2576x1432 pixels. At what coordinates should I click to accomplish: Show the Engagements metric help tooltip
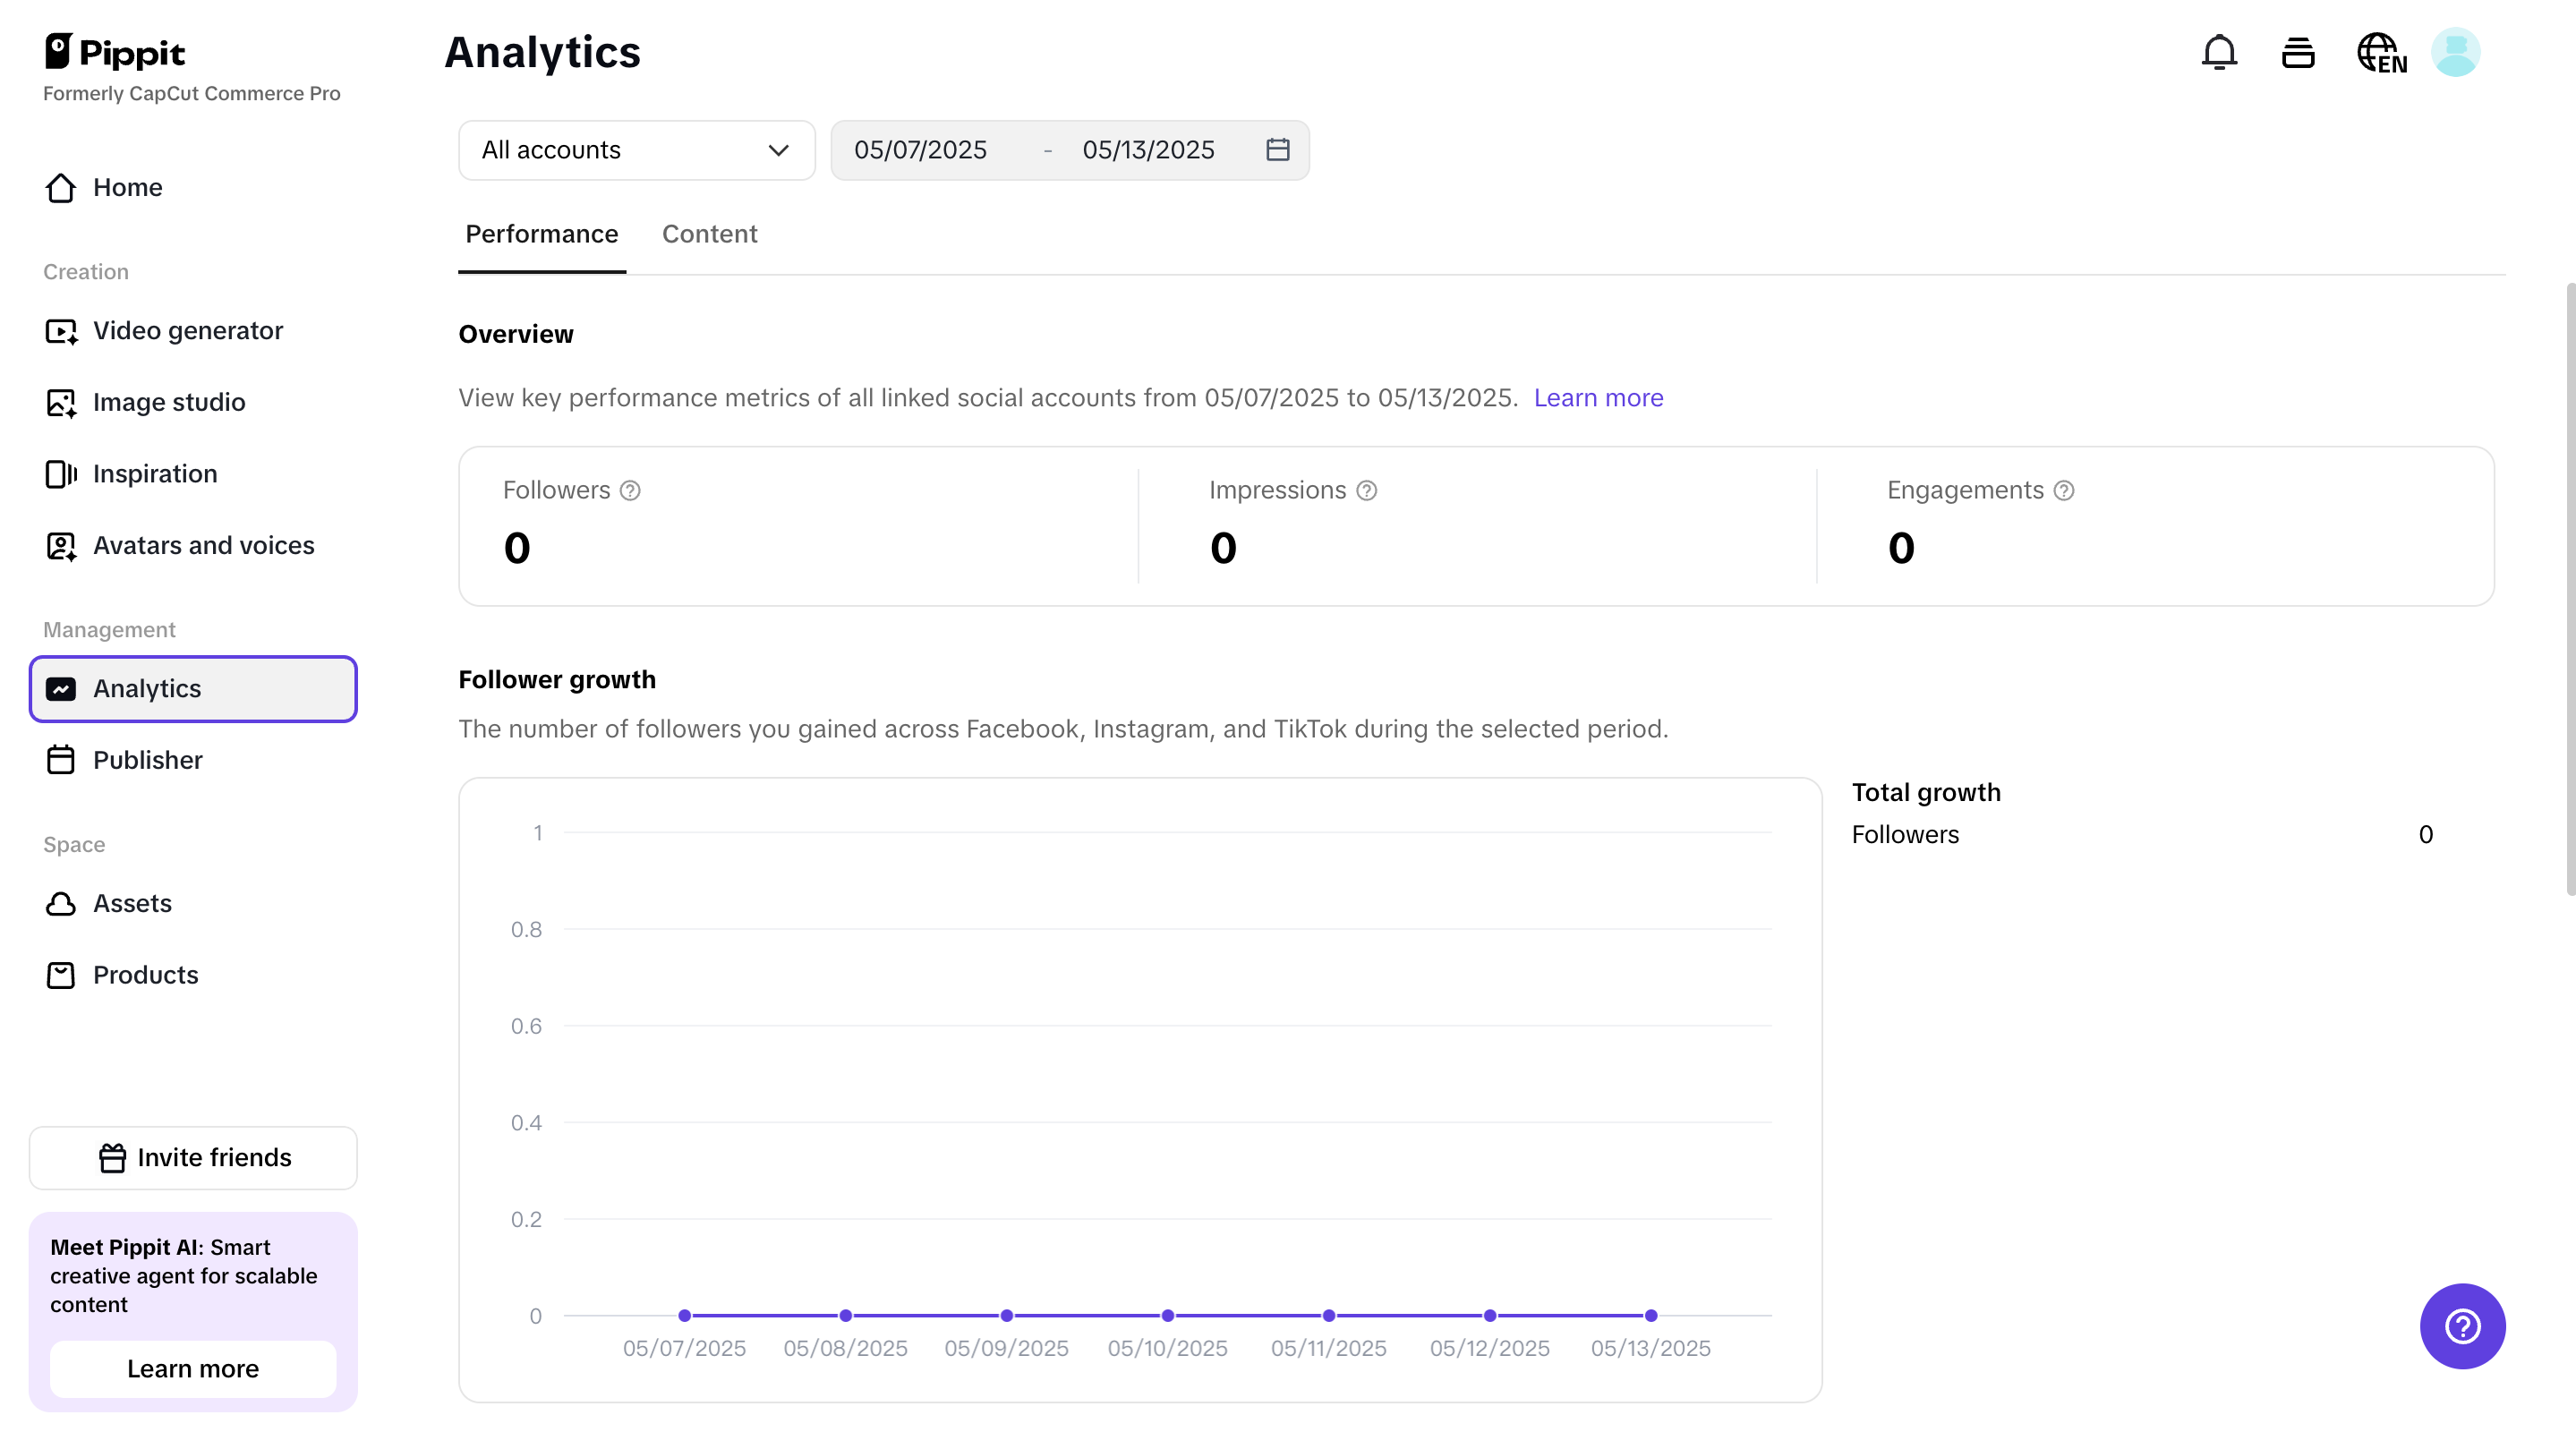pyautogui.click(x=2063, y=490)
